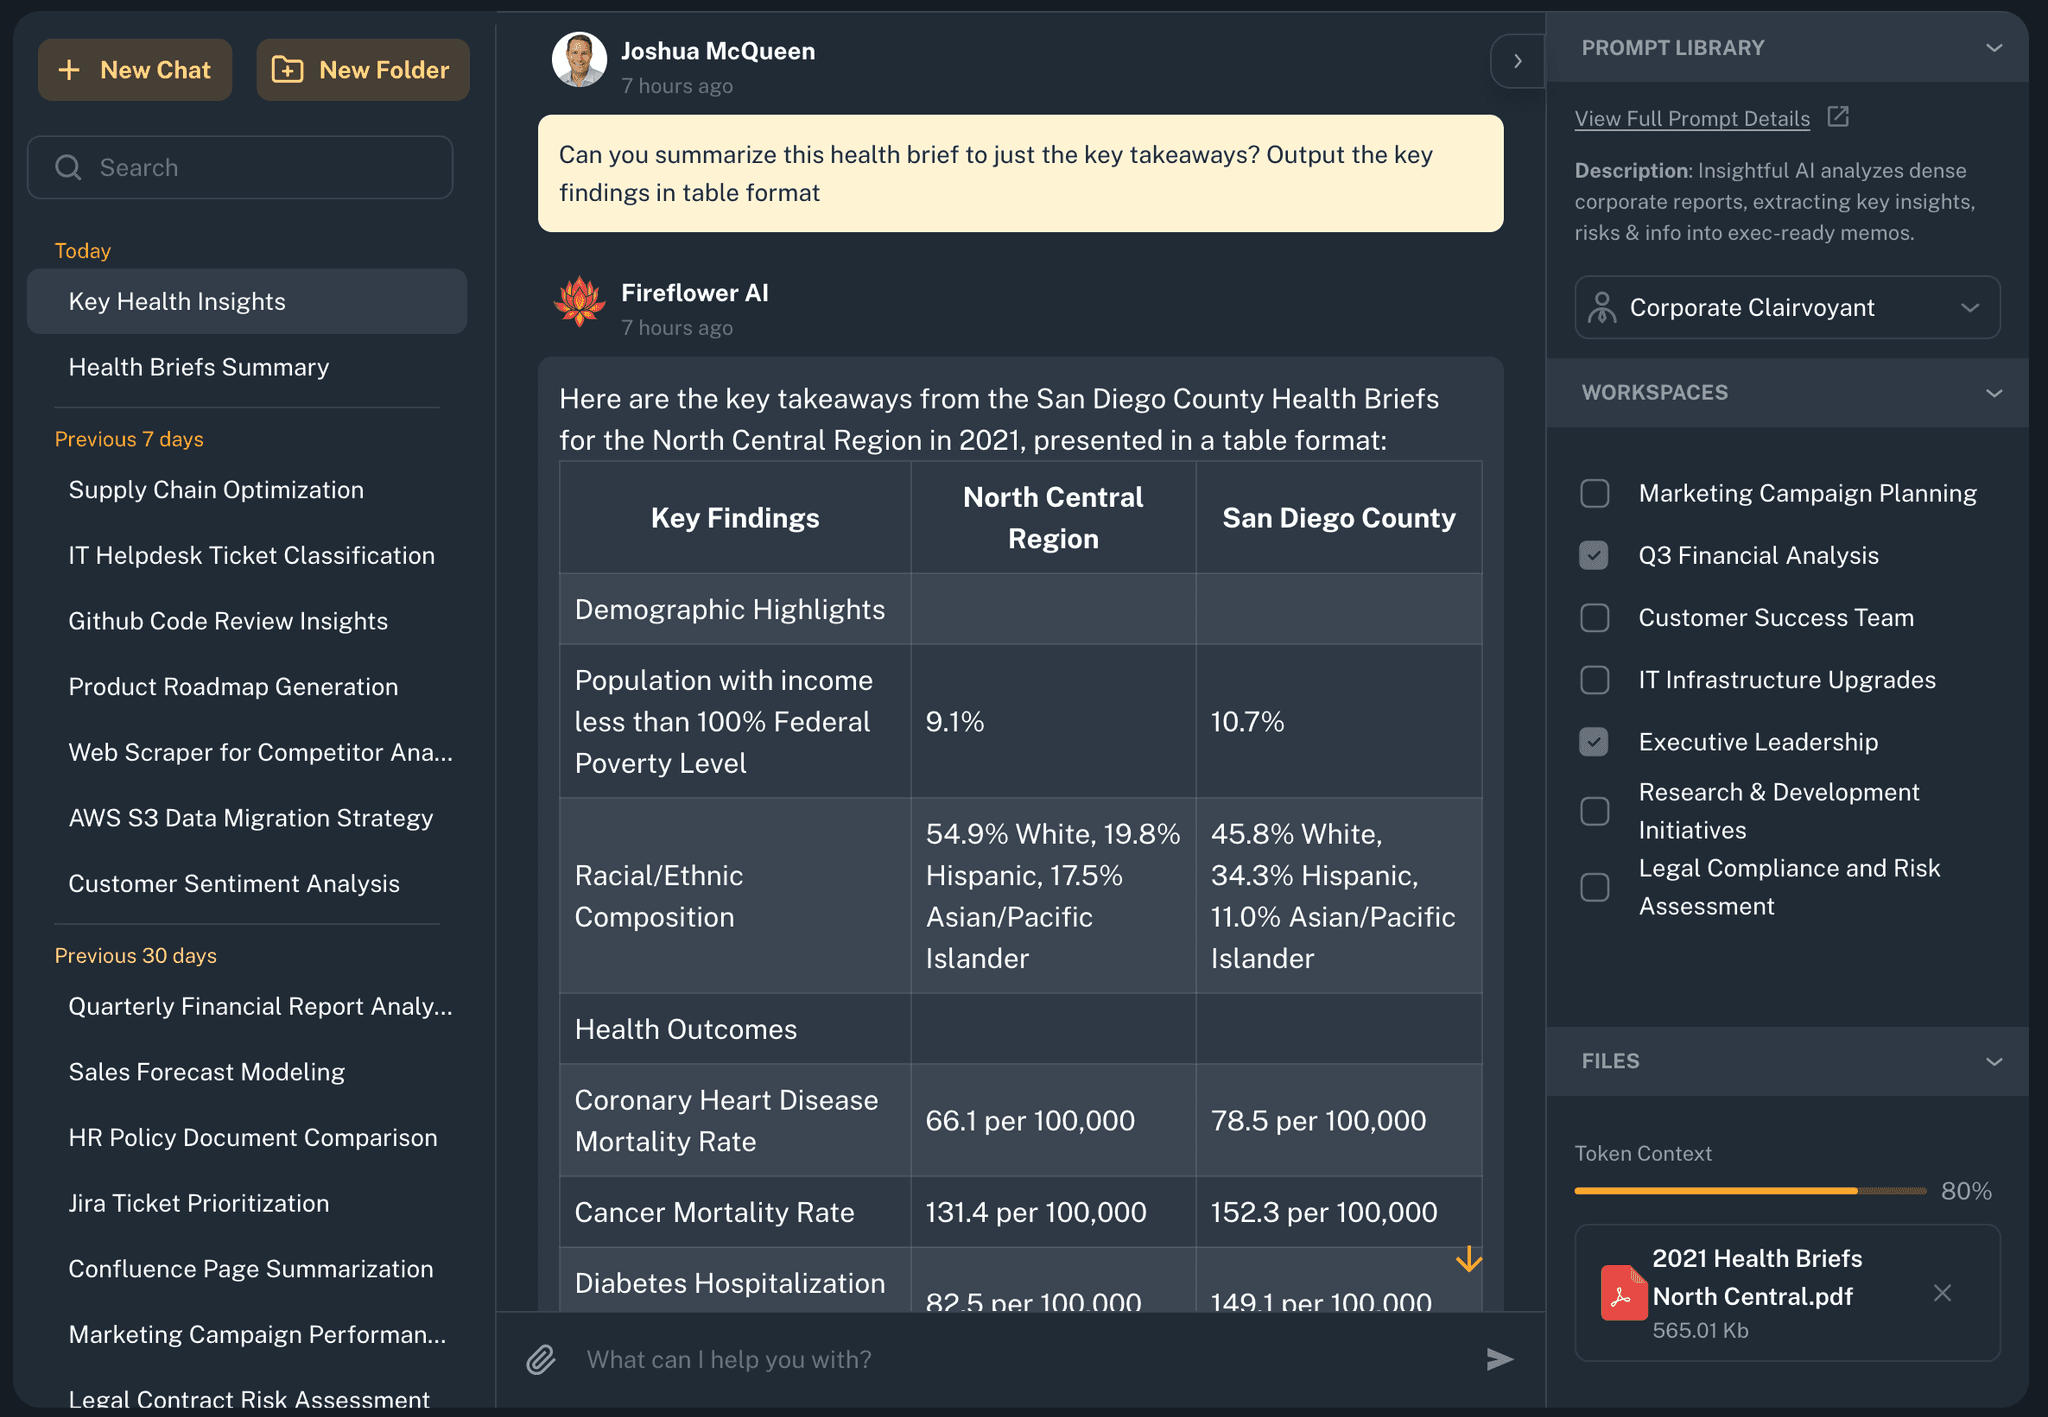The height and width of the screenshot is (1417, 2048).
Task: Click the '9.1%' poverty level cell
Action: point(1053,721)
